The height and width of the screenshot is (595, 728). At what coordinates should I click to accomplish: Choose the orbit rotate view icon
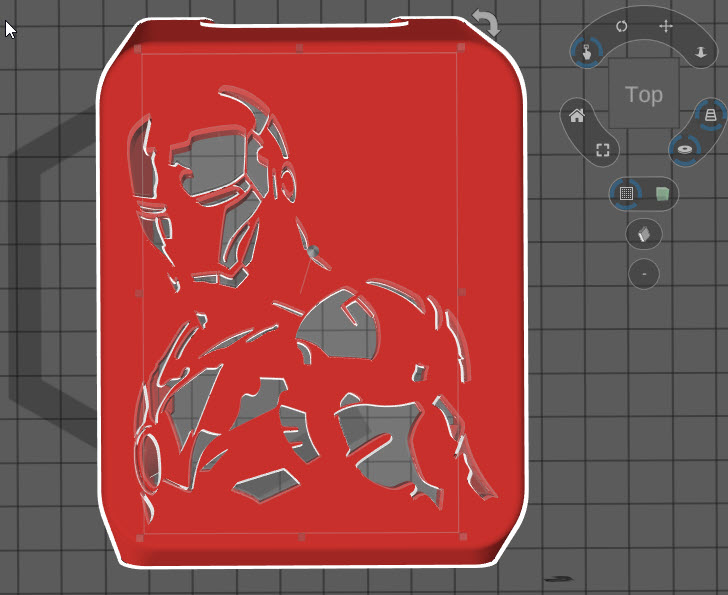(621, 26)
